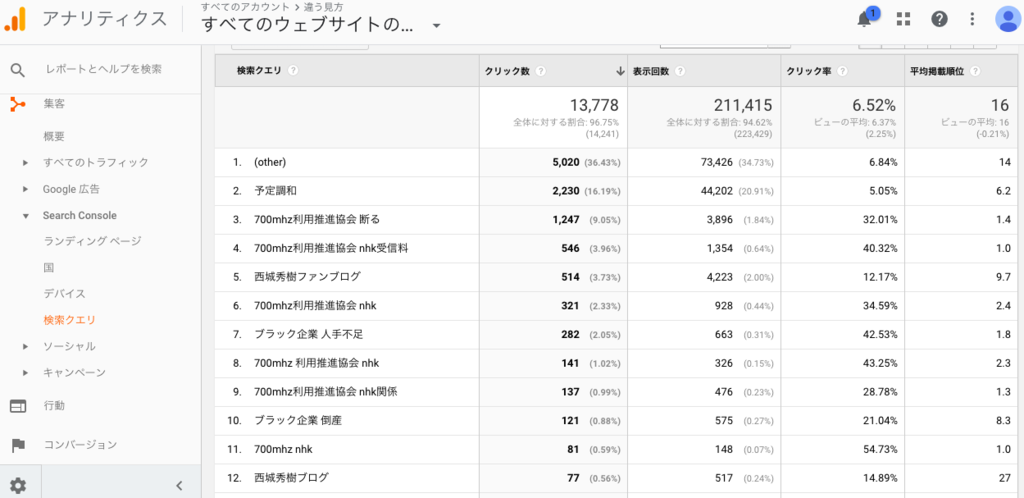
Task: Click the Google Analytics logo
Action: click(x=15, y=19)
